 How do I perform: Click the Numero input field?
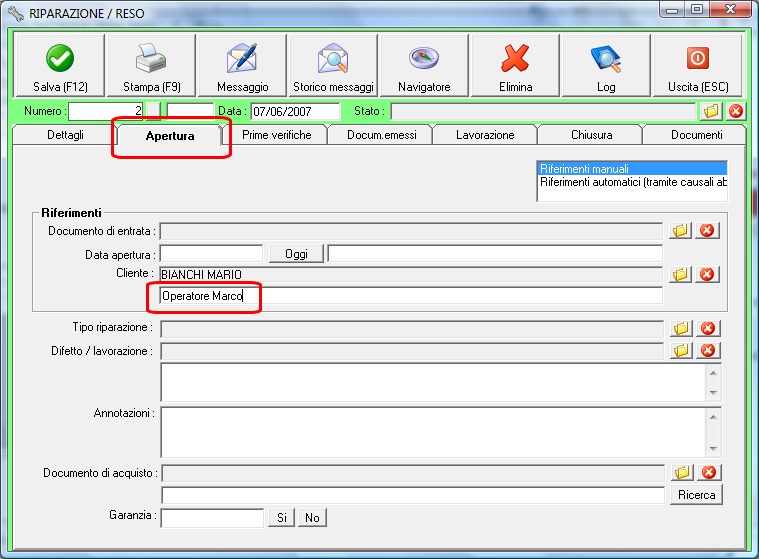(106, 111)
